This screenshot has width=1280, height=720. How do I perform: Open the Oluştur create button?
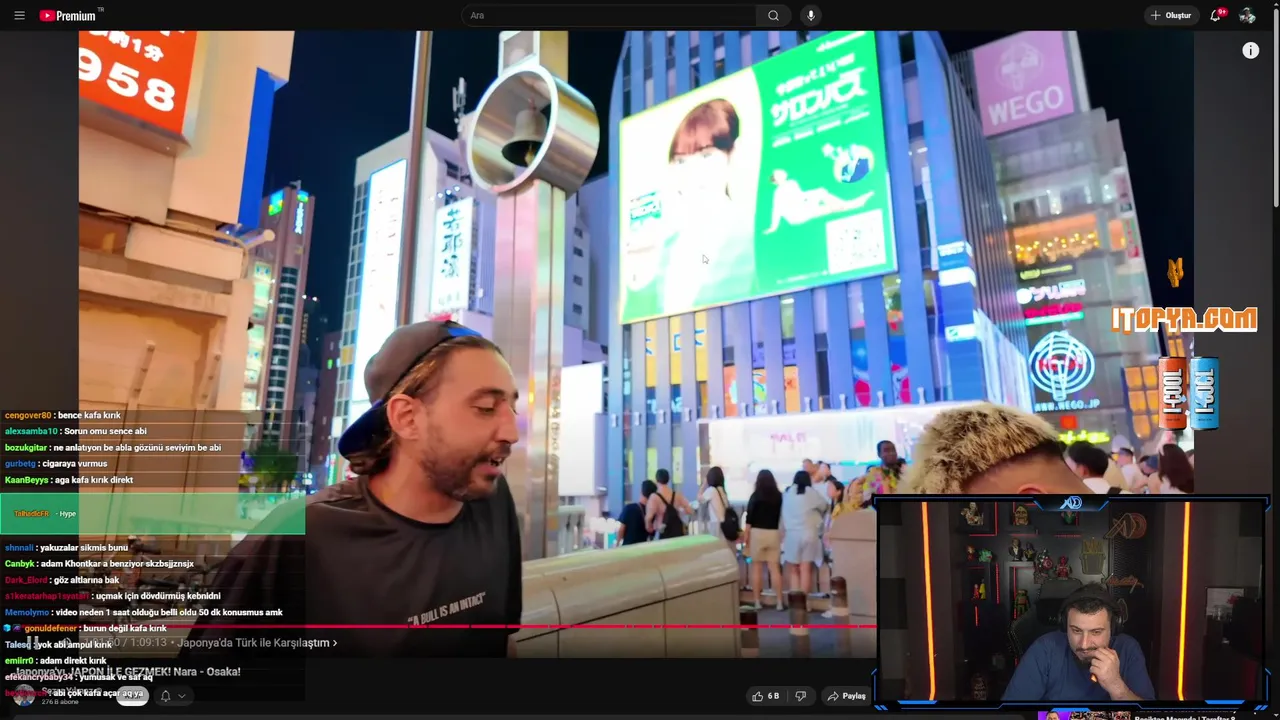[1171, 15]
